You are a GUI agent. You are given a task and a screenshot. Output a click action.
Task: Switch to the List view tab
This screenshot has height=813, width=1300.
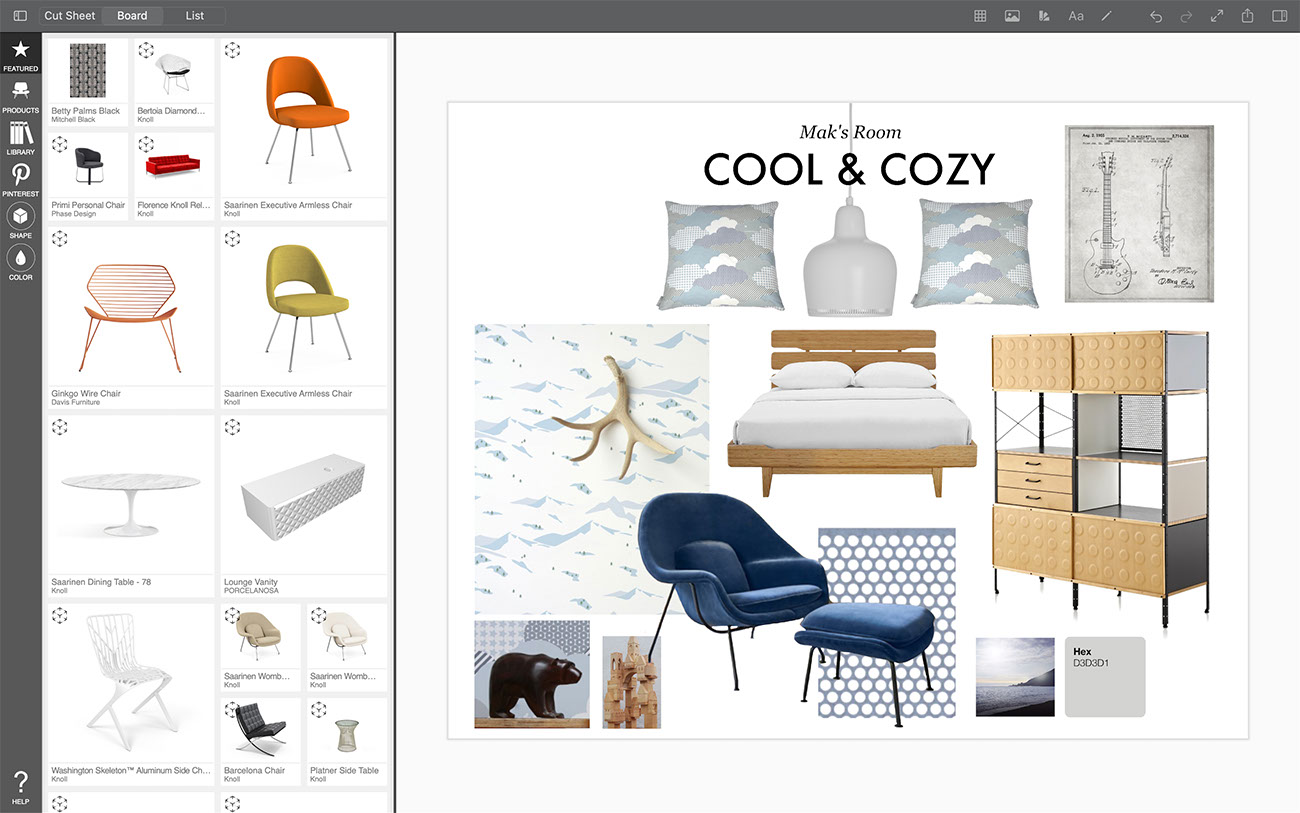point(195,16)
